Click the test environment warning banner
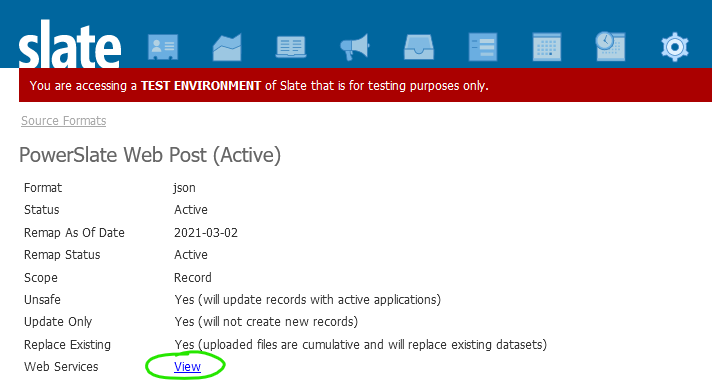The image size is (712, 380). [365, 85]
